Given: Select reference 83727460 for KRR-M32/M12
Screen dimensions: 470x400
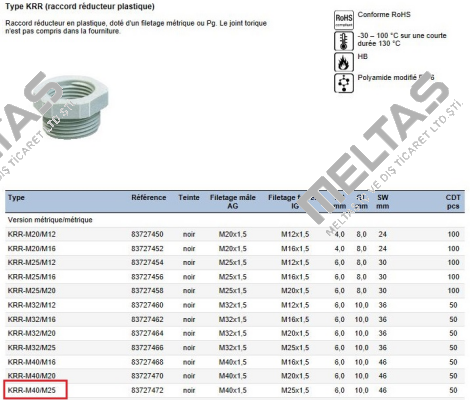Looking at the screenshot, I should click(x=147, y=305).
